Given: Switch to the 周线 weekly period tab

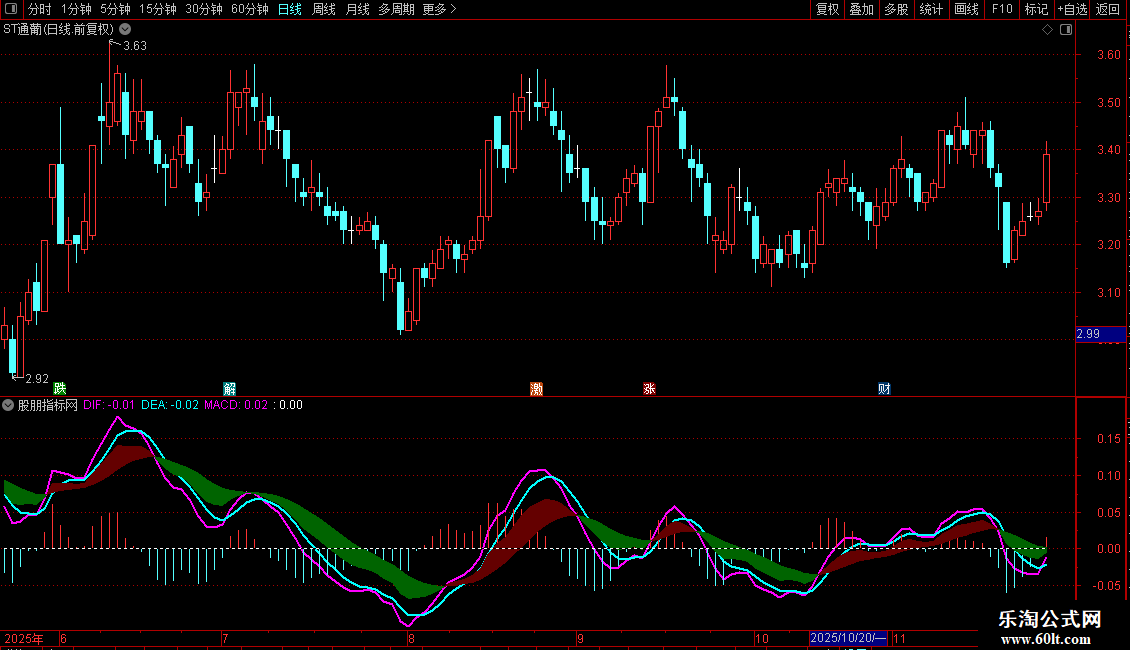Looking at the screenshot, I should pos(324,9).
